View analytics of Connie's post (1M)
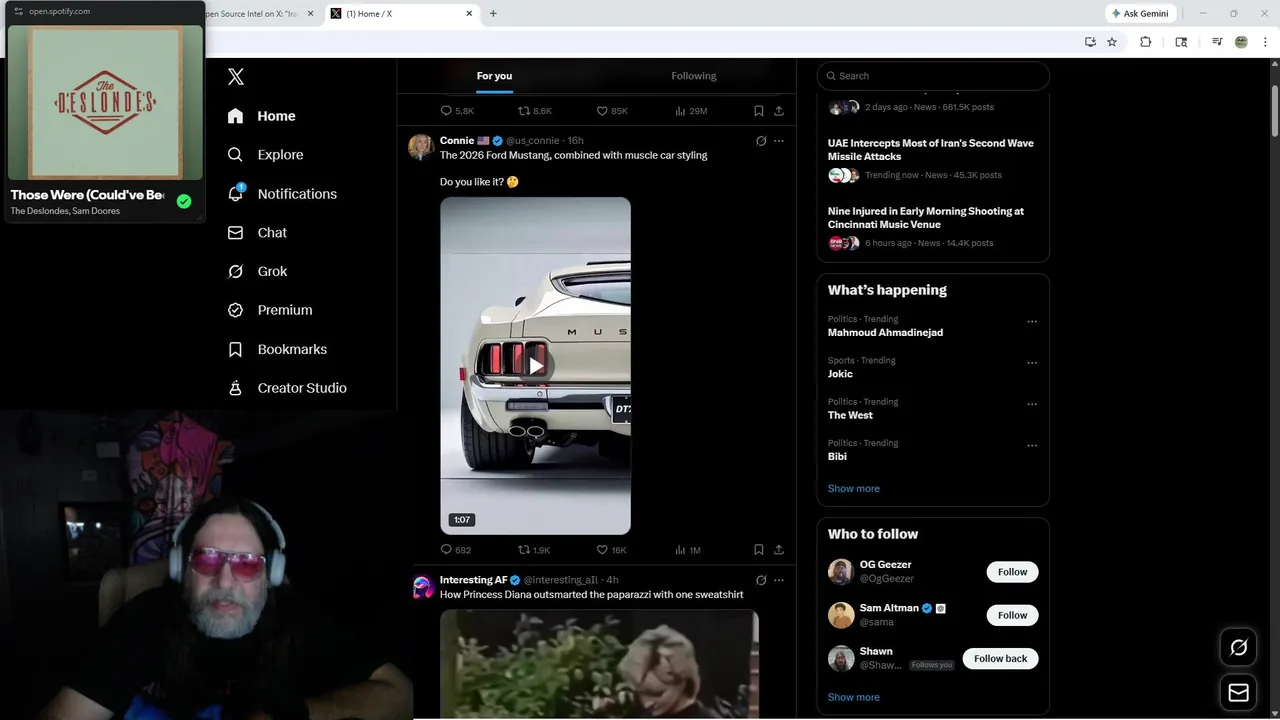Viewport: 1280px width, 720px height. click(x=688, y=550)
